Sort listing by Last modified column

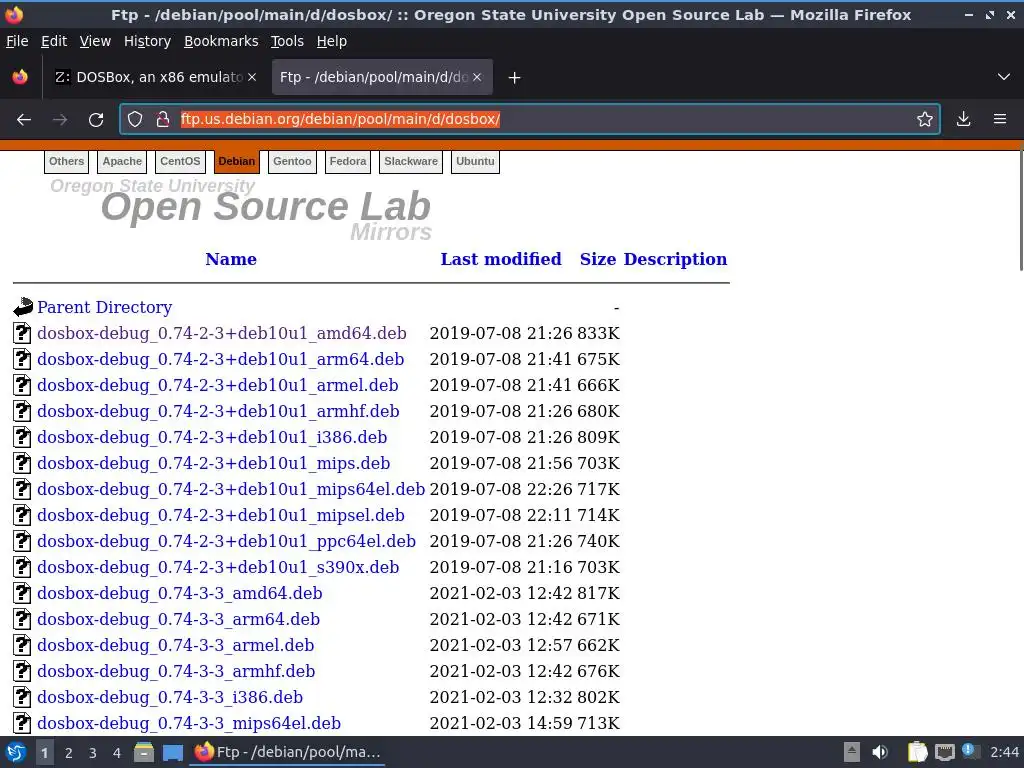pyautogui.click(x=501, y=259)
